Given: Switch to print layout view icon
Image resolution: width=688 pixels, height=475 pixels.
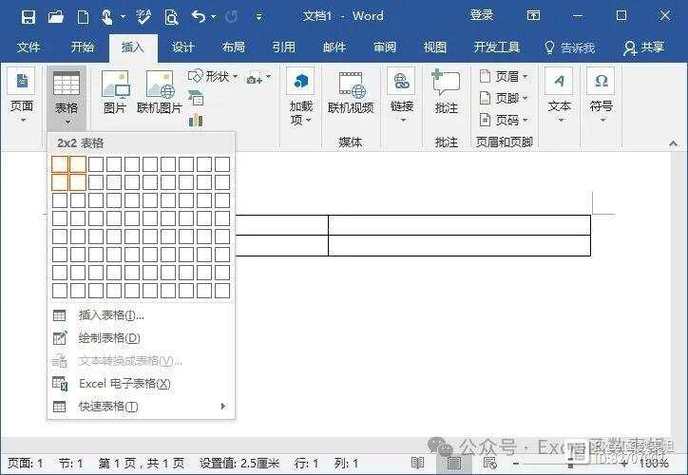Looking at the screenshot, I should click(x=454, y=463).
